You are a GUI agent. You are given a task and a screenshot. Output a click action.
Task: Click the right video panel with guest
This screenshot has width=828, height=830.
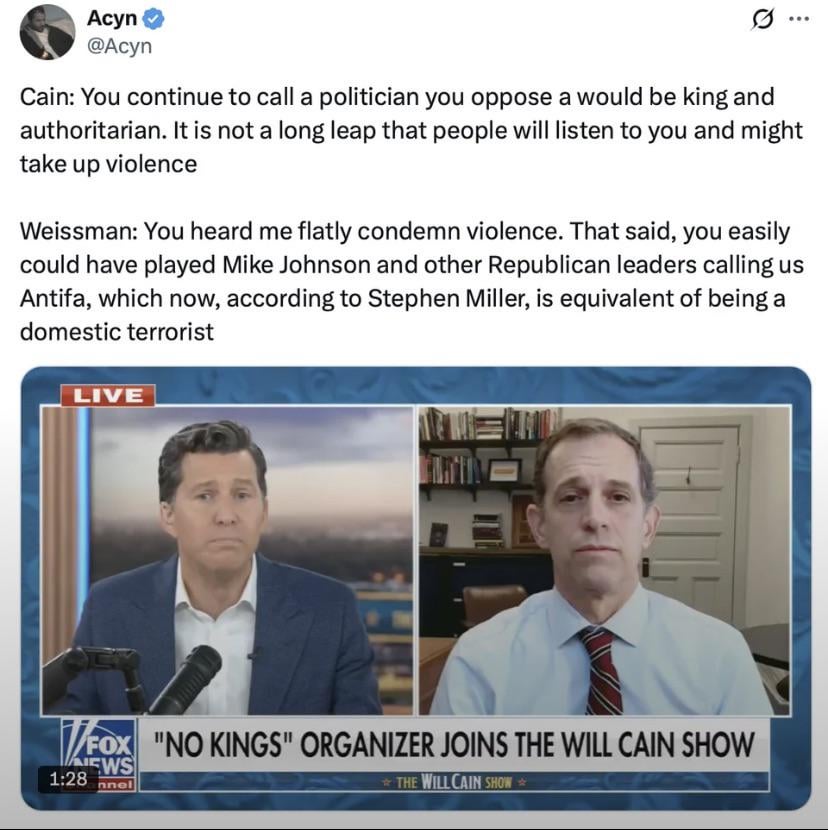click(605, 561)
